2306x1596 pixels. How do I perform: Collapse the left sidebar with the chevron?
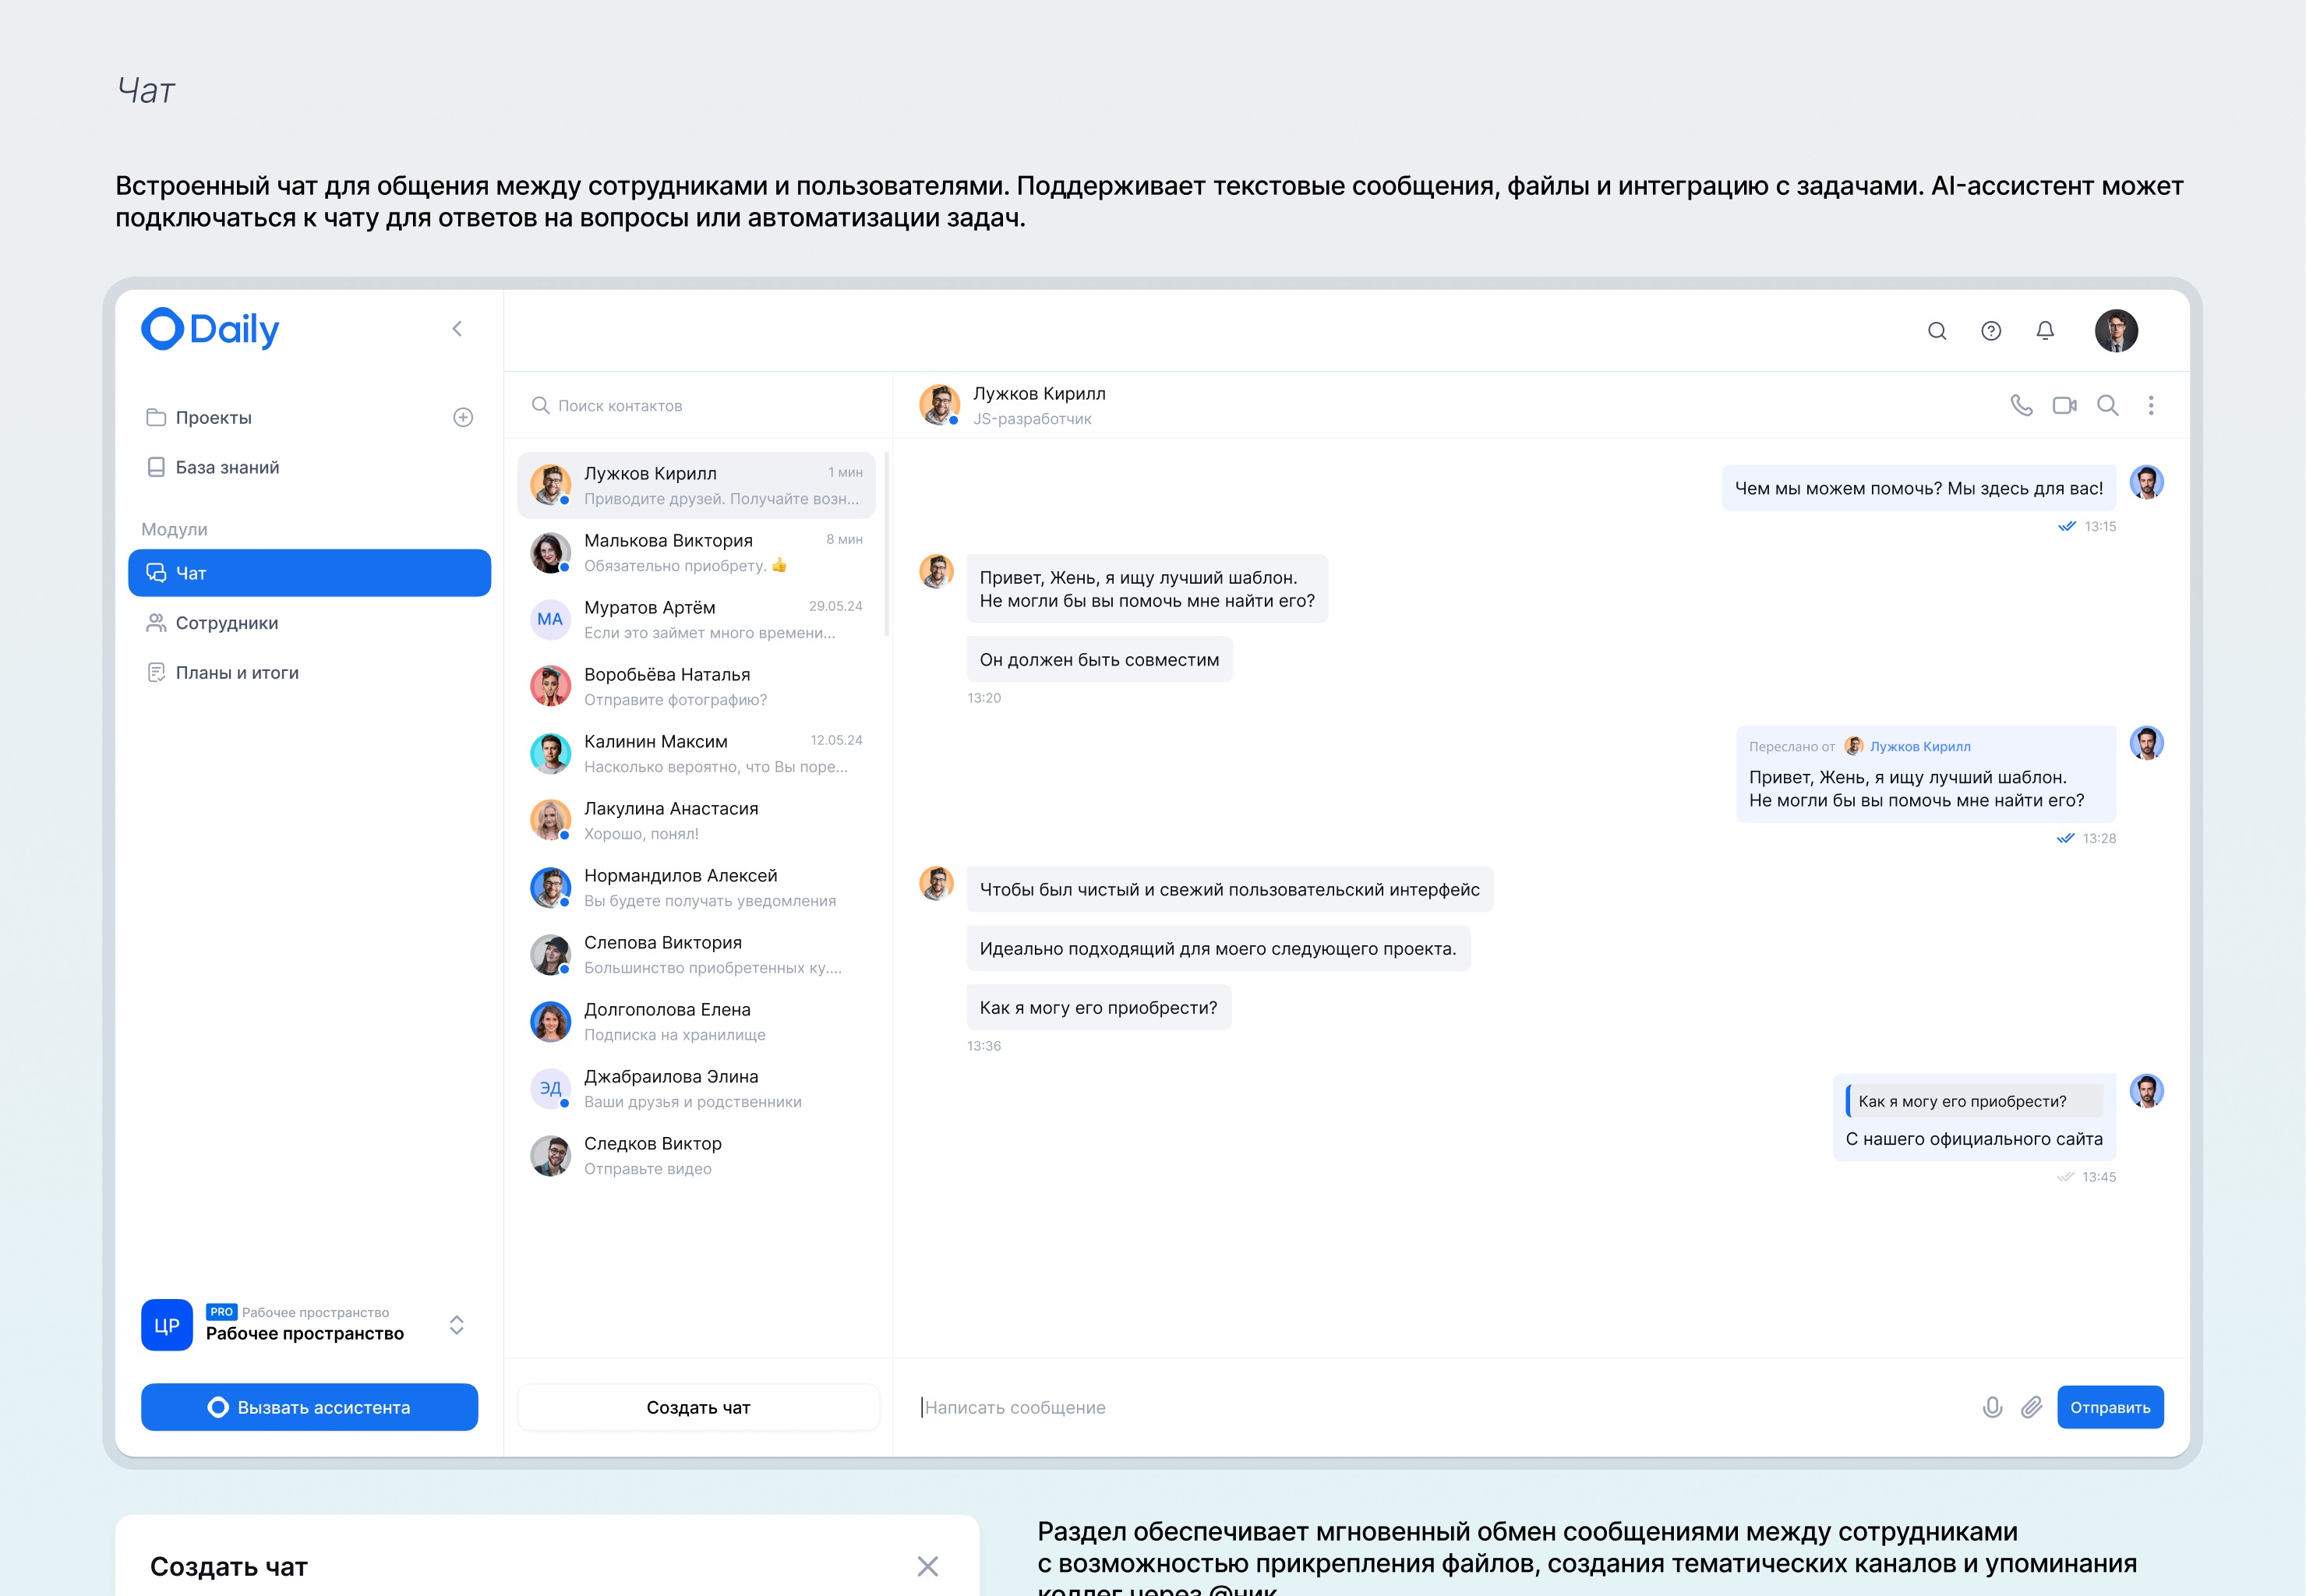pos(458,328)
